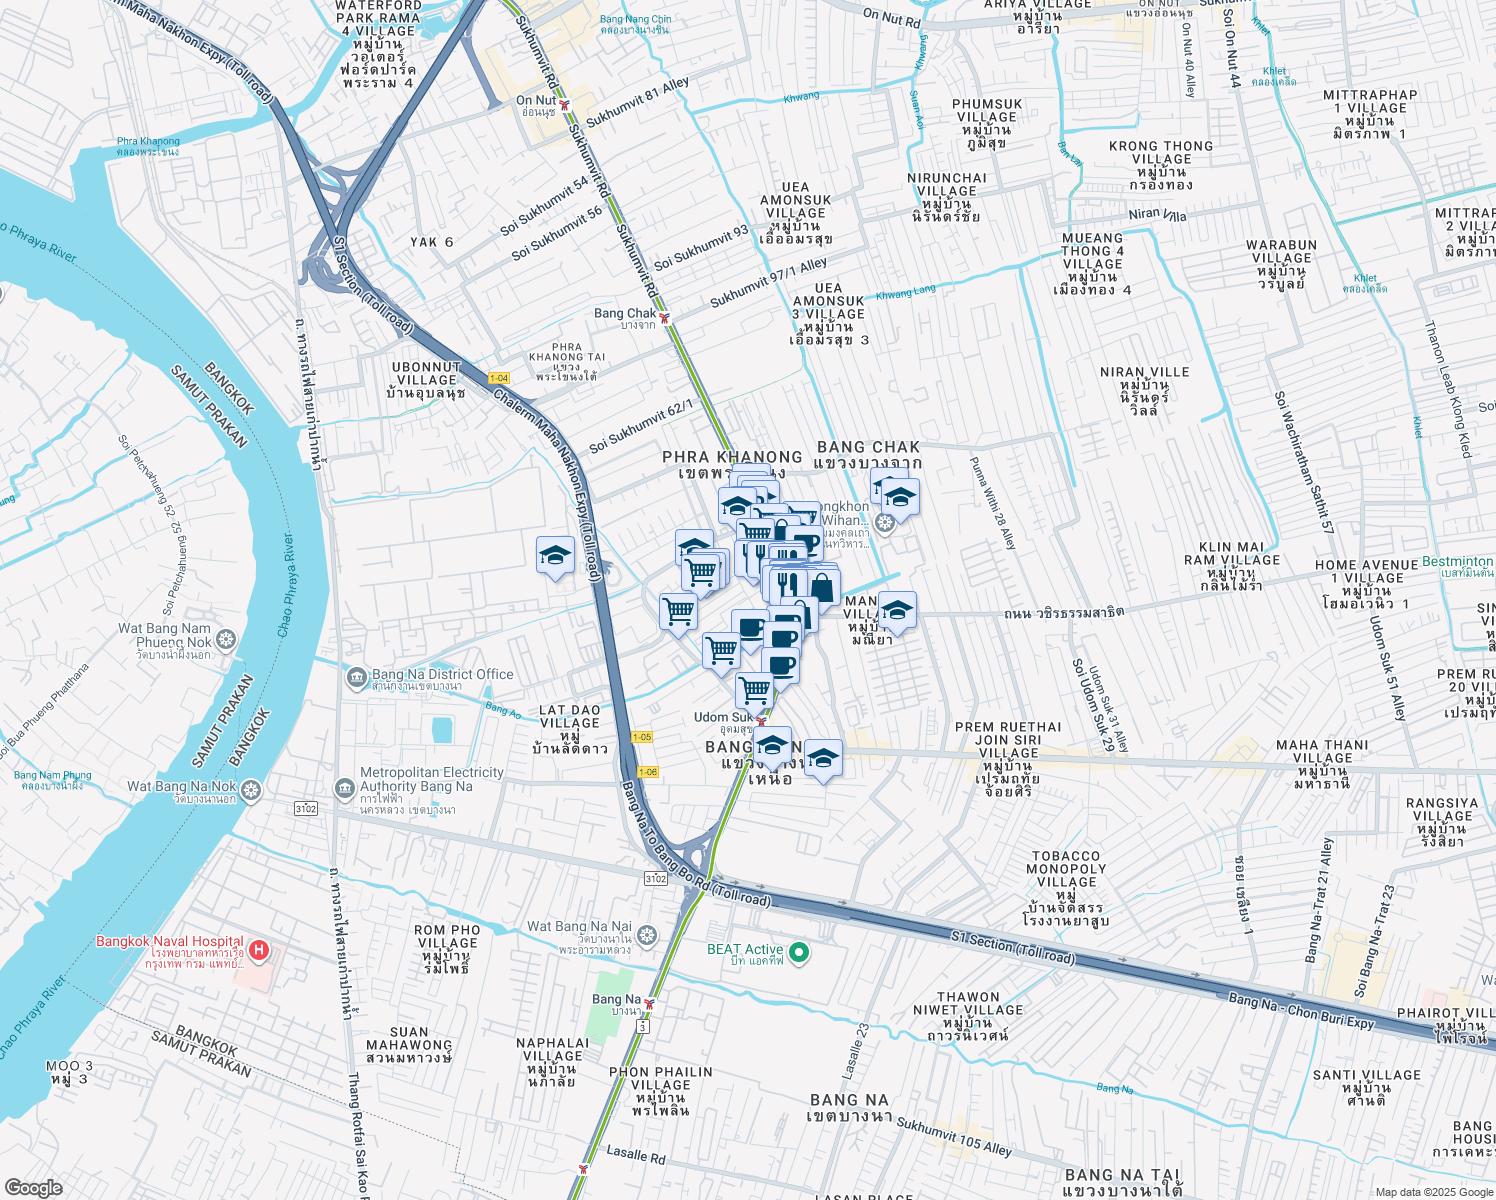Select the graduation cap marker near Man Villa
The image size is (1496, 1200).
[898, 612]
